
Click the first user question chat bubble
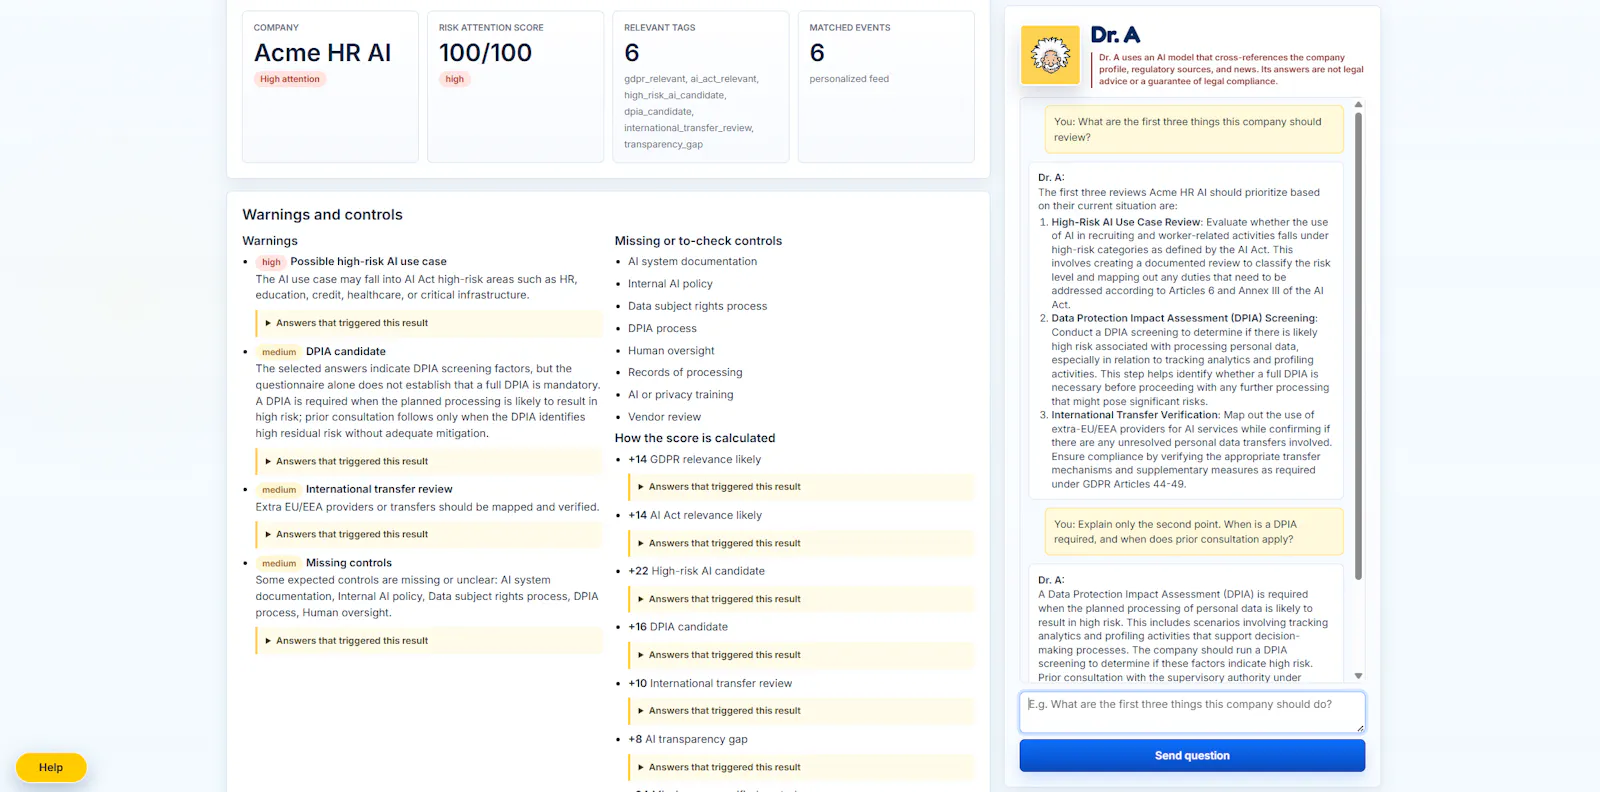click(x=1193, y=130)
